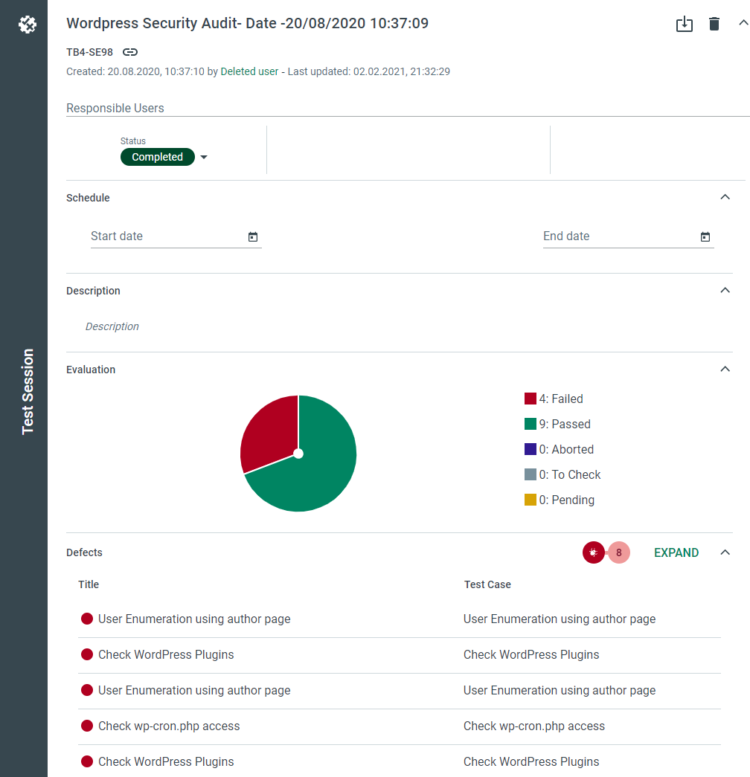Image resolution: width=750 pixels, height=777 pixels.
Task: Click the Passed legend green swatch
Action: click(x=530, y=424)
